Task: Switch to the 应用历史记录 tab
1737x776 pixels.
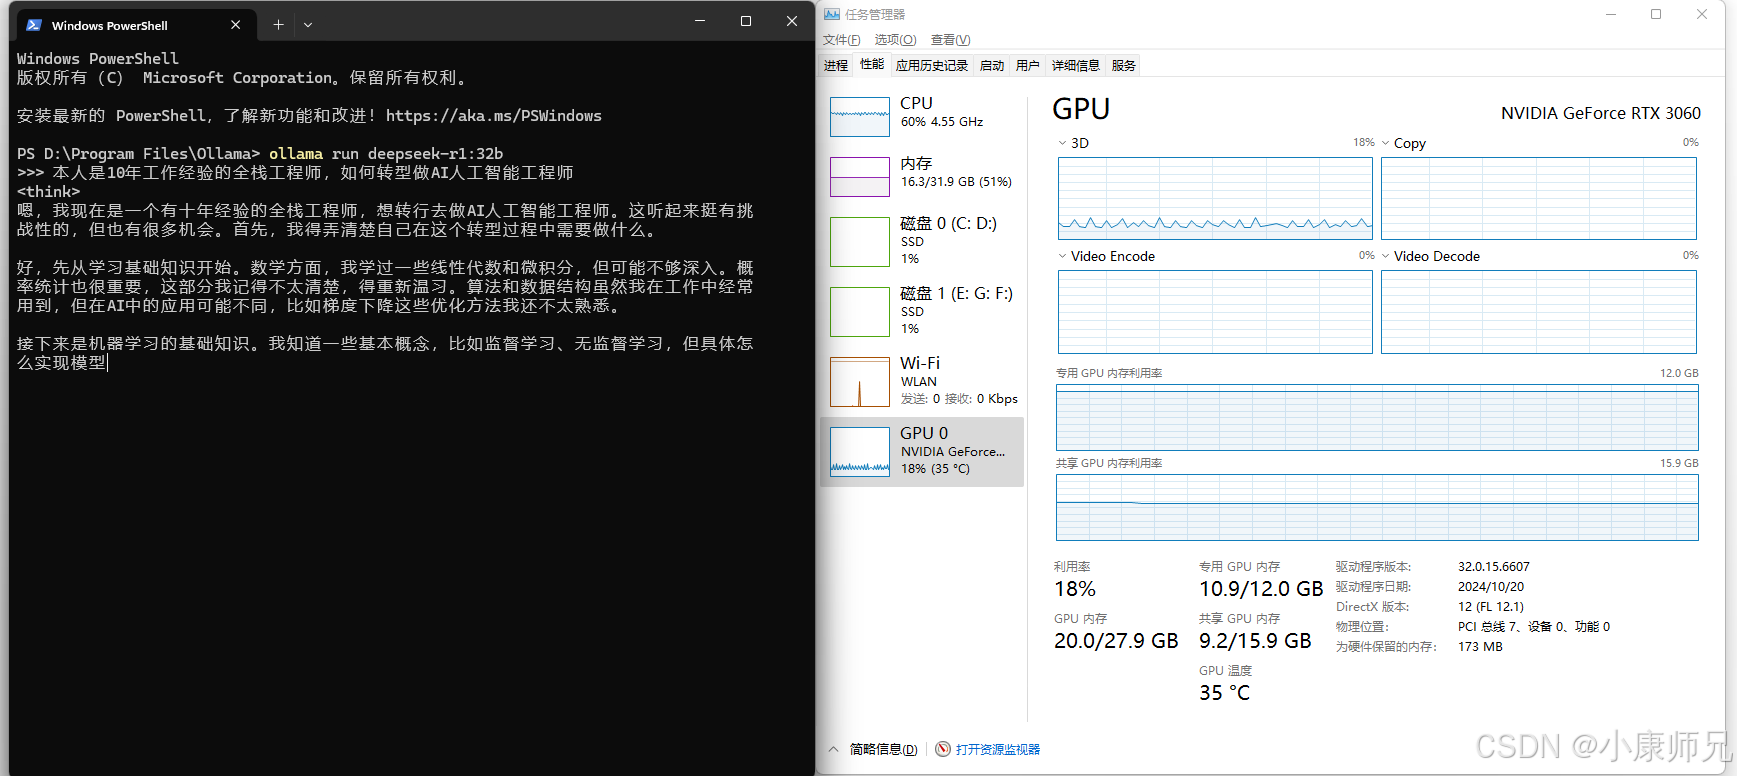Action: [931, 65]
